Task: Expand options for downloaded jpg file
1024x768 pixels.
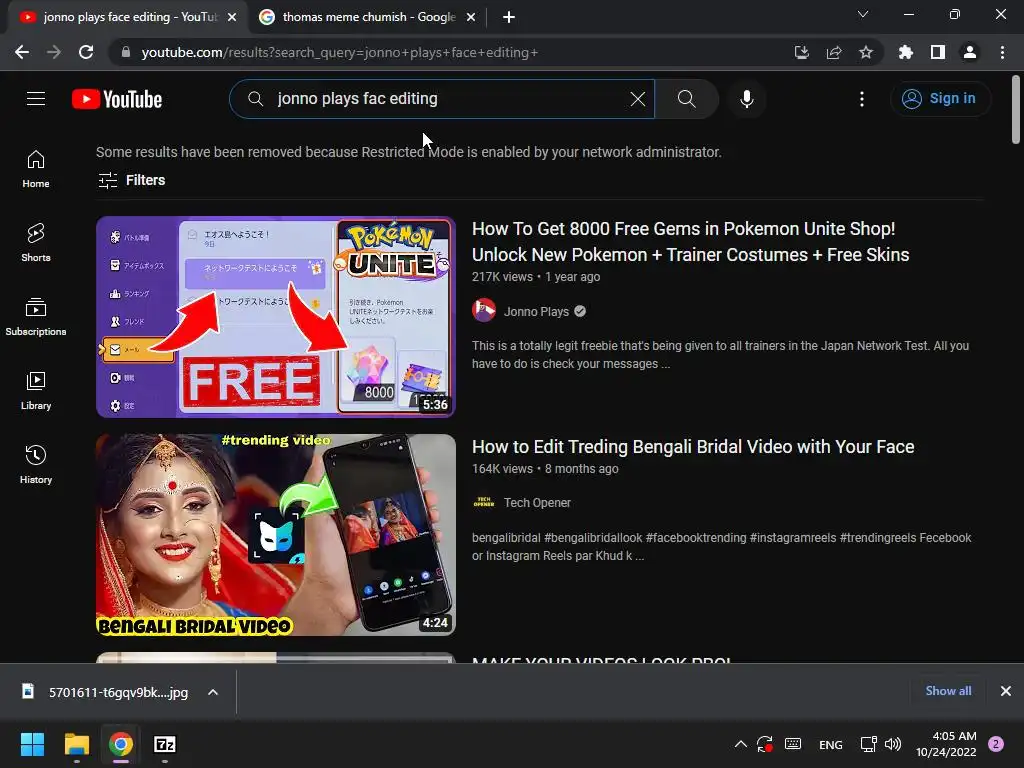Action: point(213,692)
